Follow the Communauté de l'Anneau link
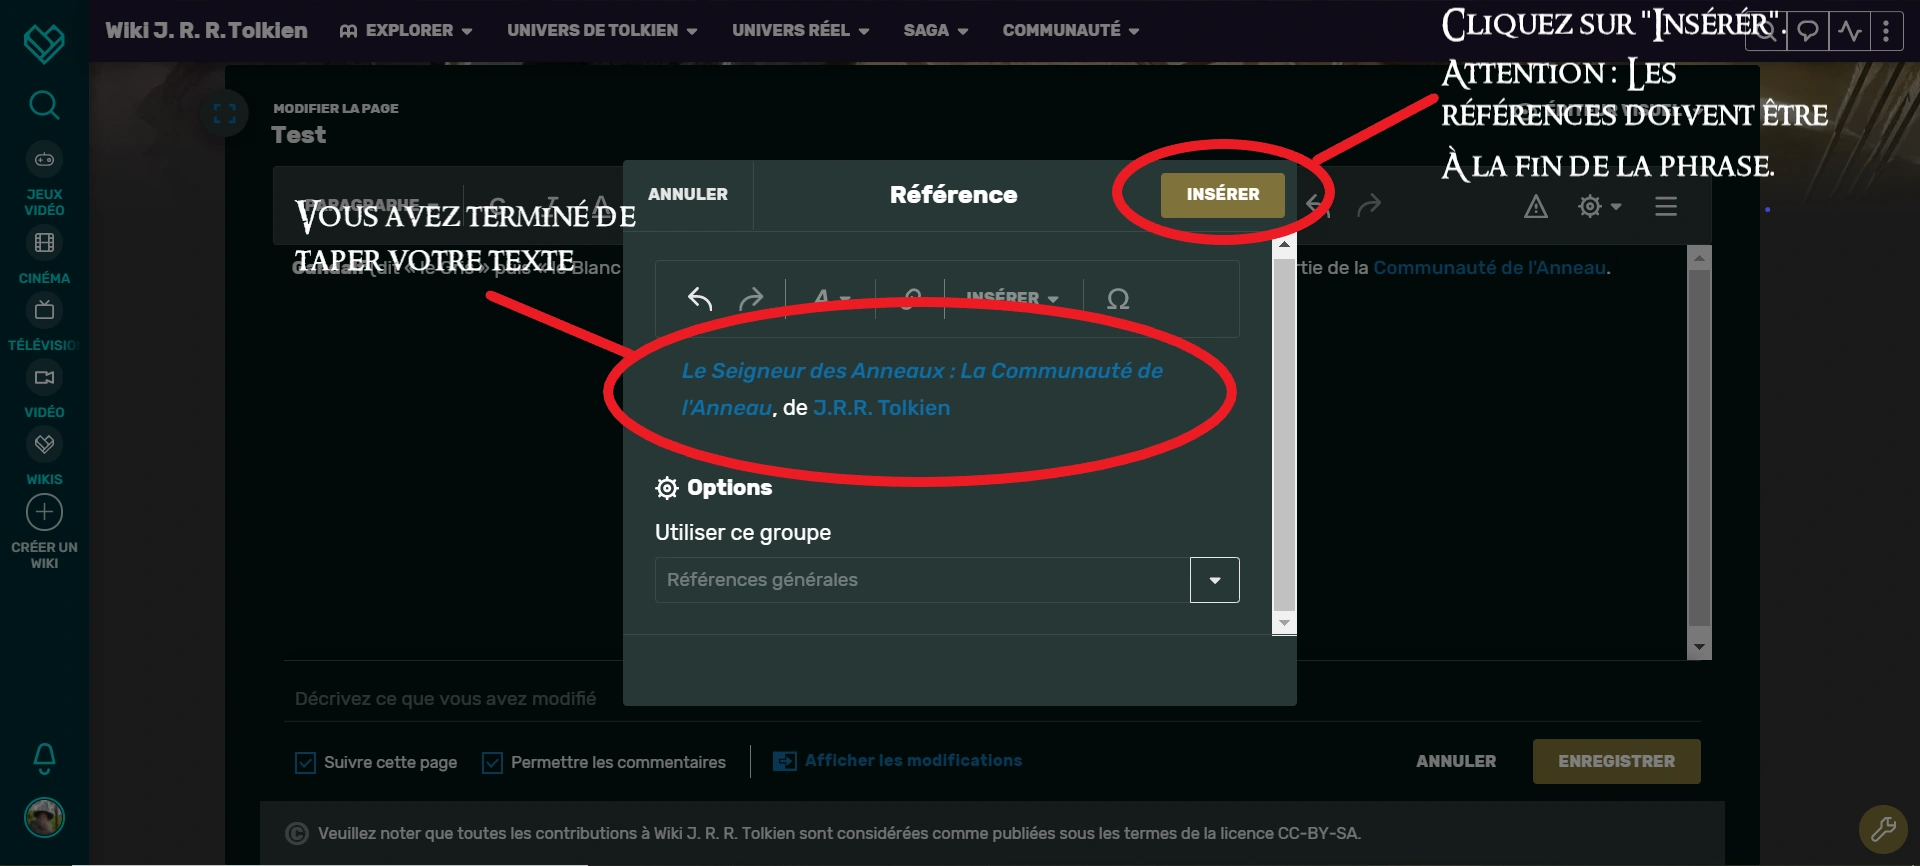Viewport: 1920px width, 866px height. tap(1490, 268)
